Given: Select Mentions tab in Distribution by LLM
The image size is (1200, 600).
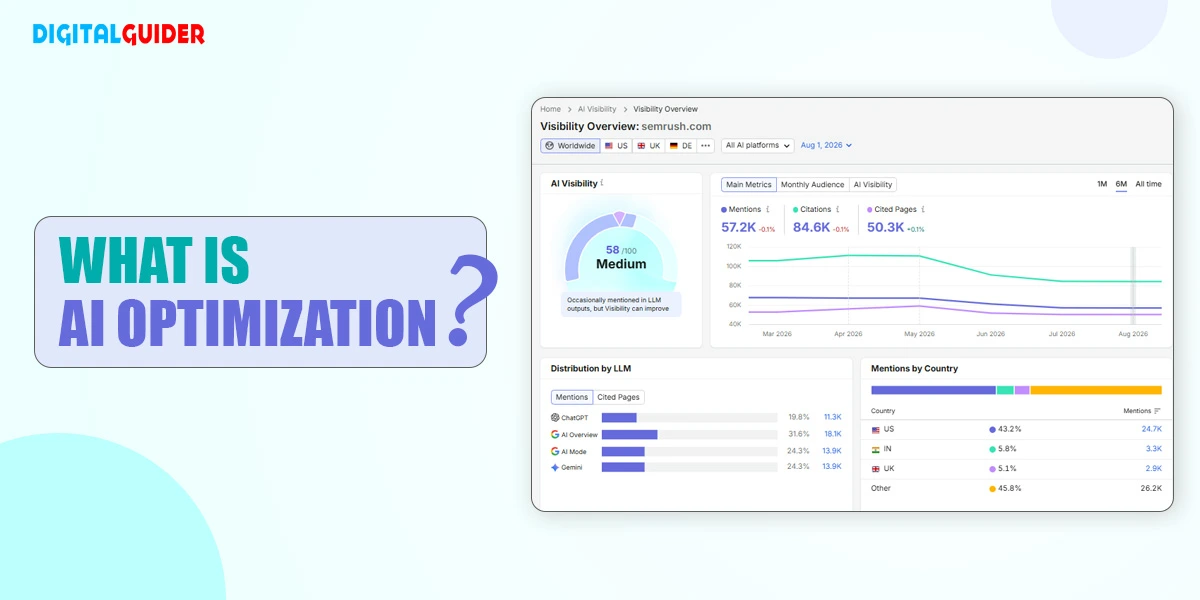Looking at the screenshot, I should tap(572, 397).
